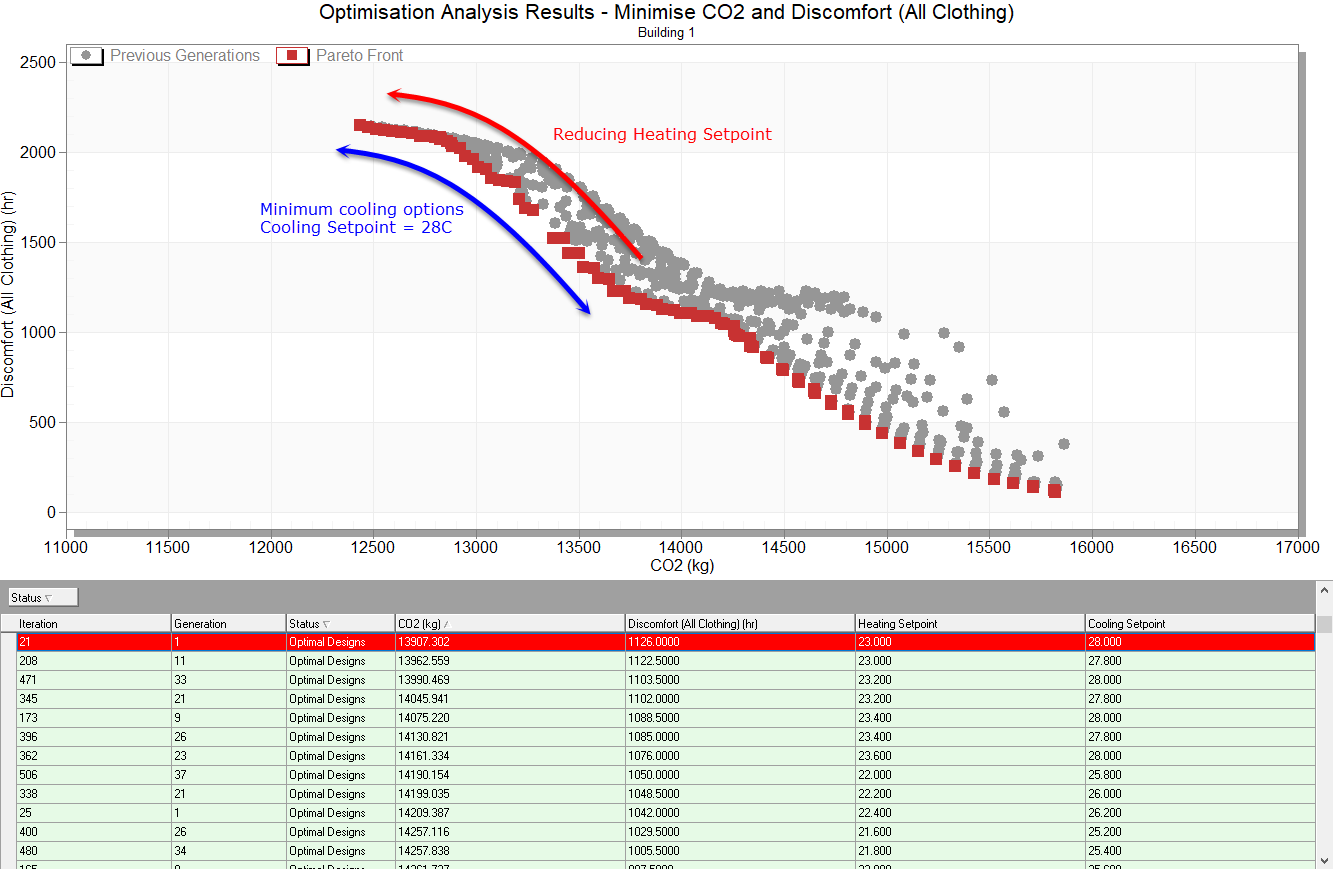This screenshot has height=873, width=1334.
Task: Click the Heating Setpoint column header
Action: point(968,624)
